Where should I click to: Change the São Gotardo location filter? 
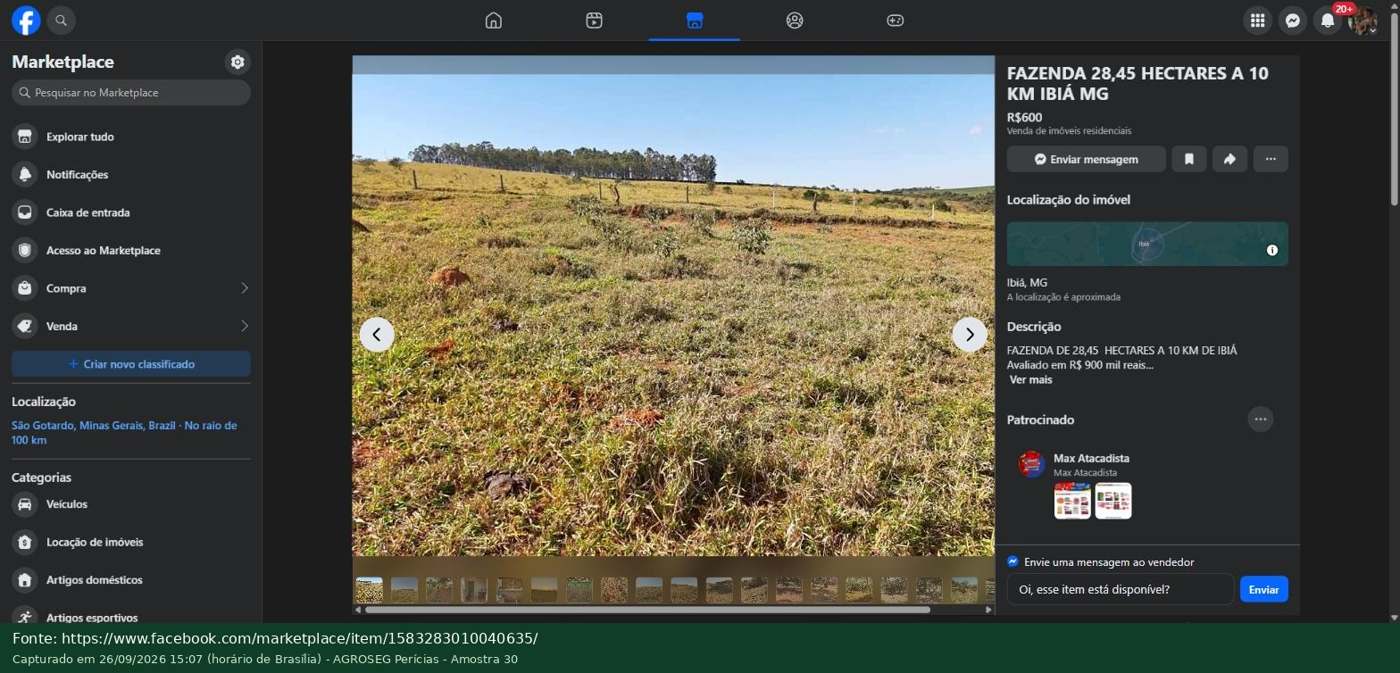coord(124,432)
